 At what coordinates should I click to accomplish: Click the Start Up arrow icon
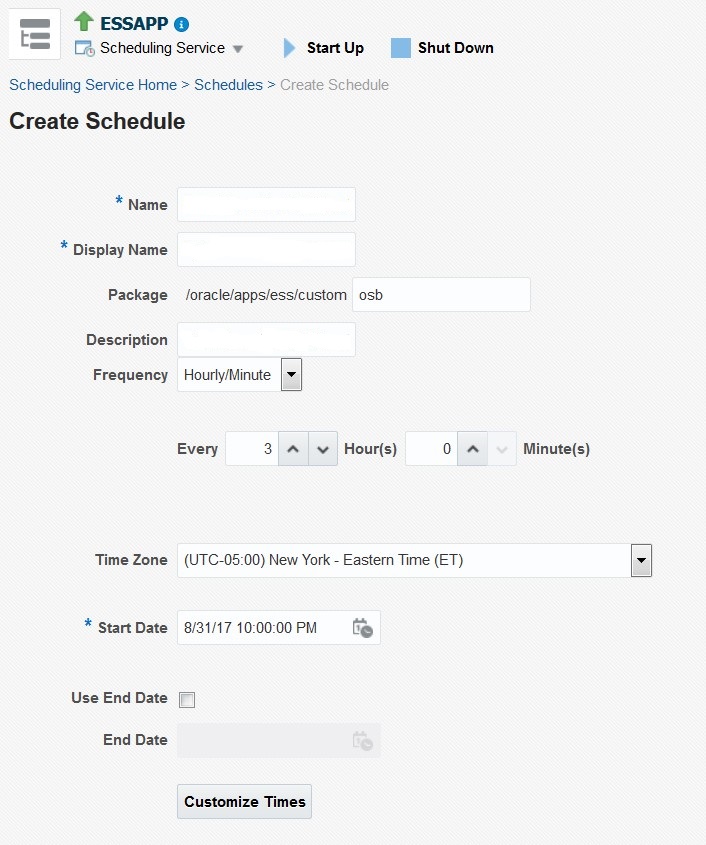click(289, 47)
